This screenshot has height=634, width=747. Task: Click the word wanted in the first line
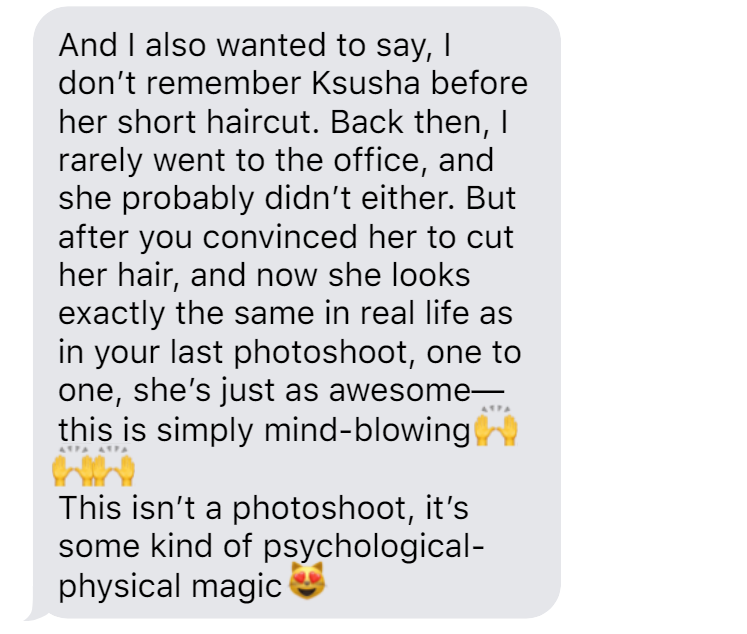point(271,45)
